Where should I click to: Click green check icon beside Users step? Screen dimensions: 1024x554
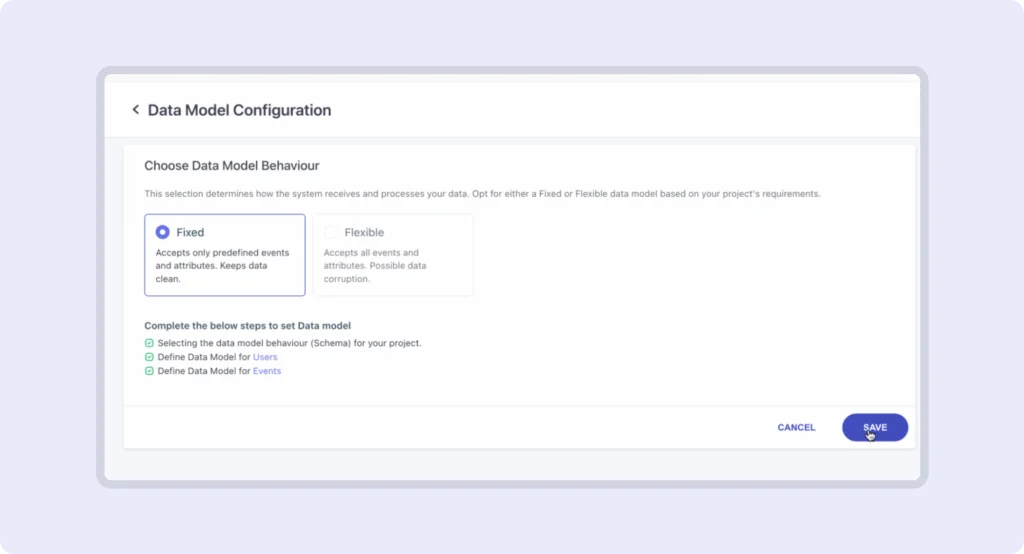tap(149, 357)
